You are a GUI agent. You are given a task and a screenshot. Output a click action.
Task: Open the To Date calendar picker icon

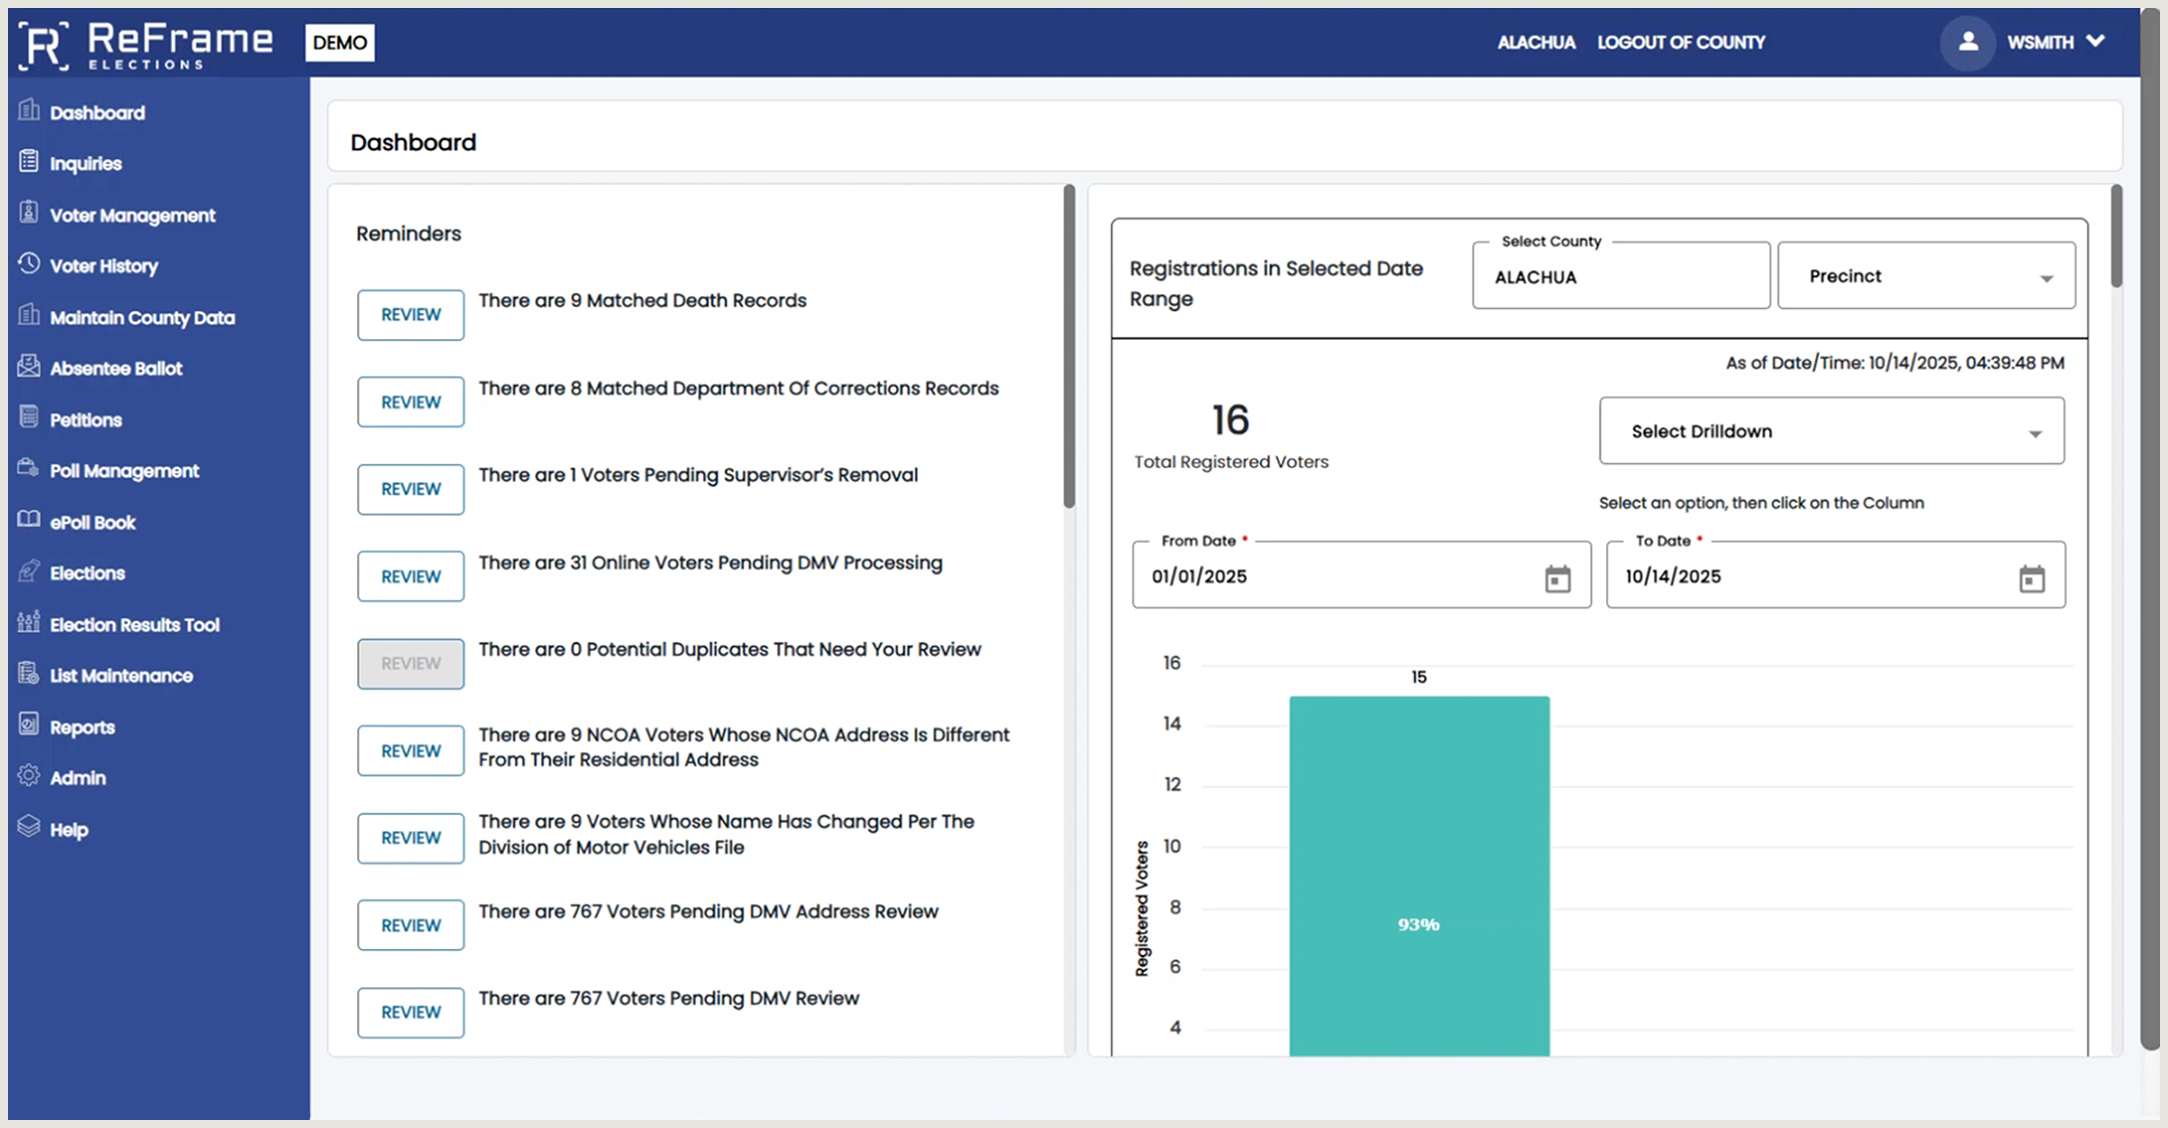(2031, 578)
